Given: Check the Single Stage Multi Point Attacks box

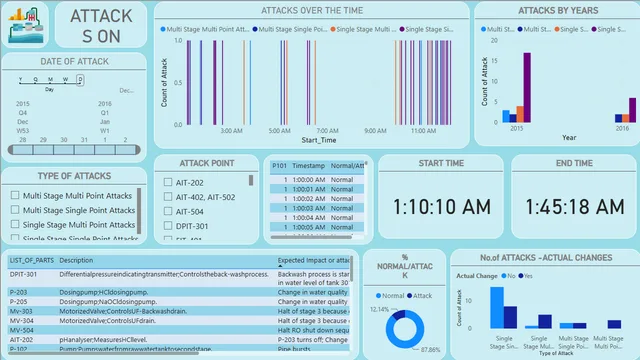Looking at the screenshot, I should click(x=15, y=224).
